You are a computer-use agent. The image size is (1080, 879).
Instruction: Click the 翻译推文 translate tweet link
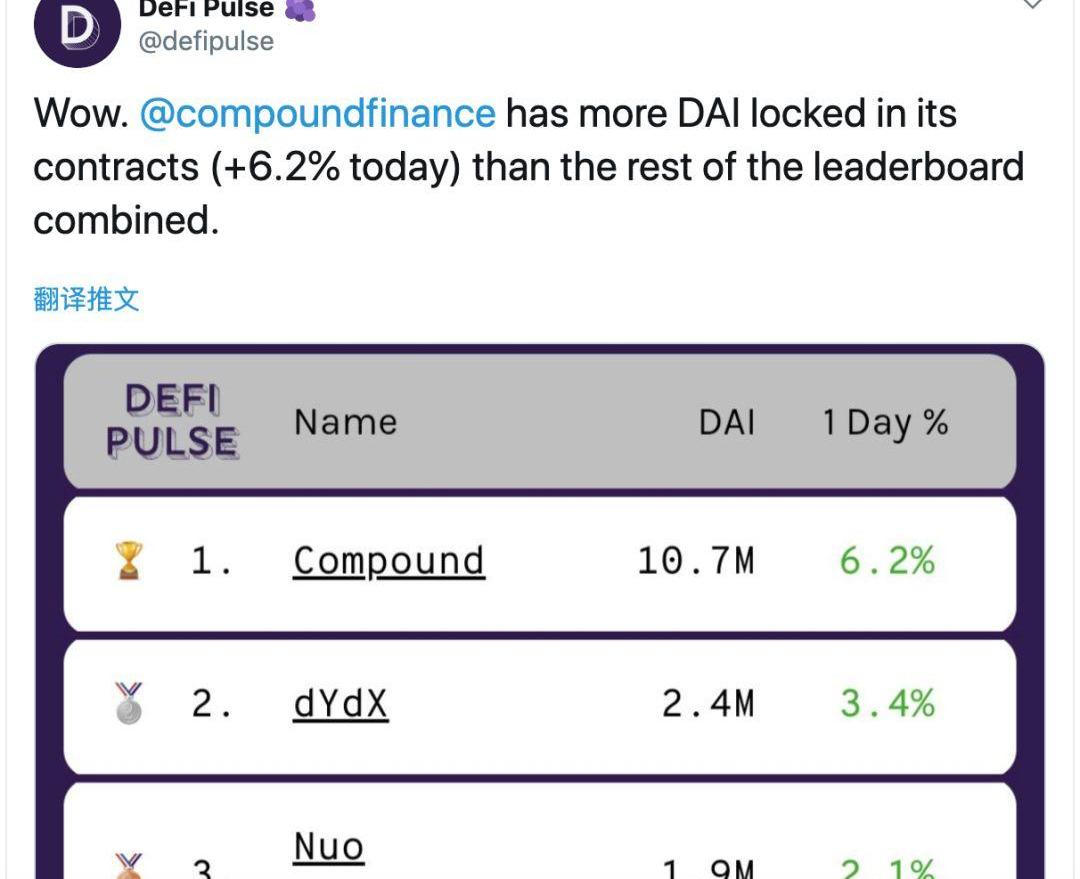click(x=87, y=298)
